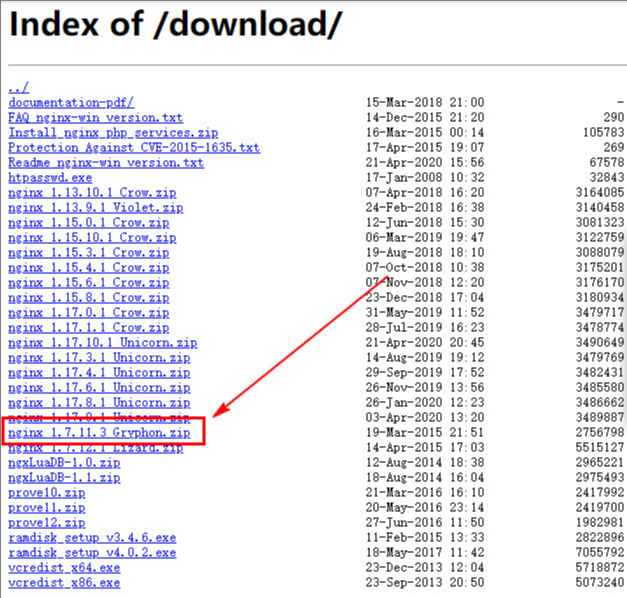627x598 pixels.
Task: Download htpasswd.exe
Action: [x=50, y=178]
